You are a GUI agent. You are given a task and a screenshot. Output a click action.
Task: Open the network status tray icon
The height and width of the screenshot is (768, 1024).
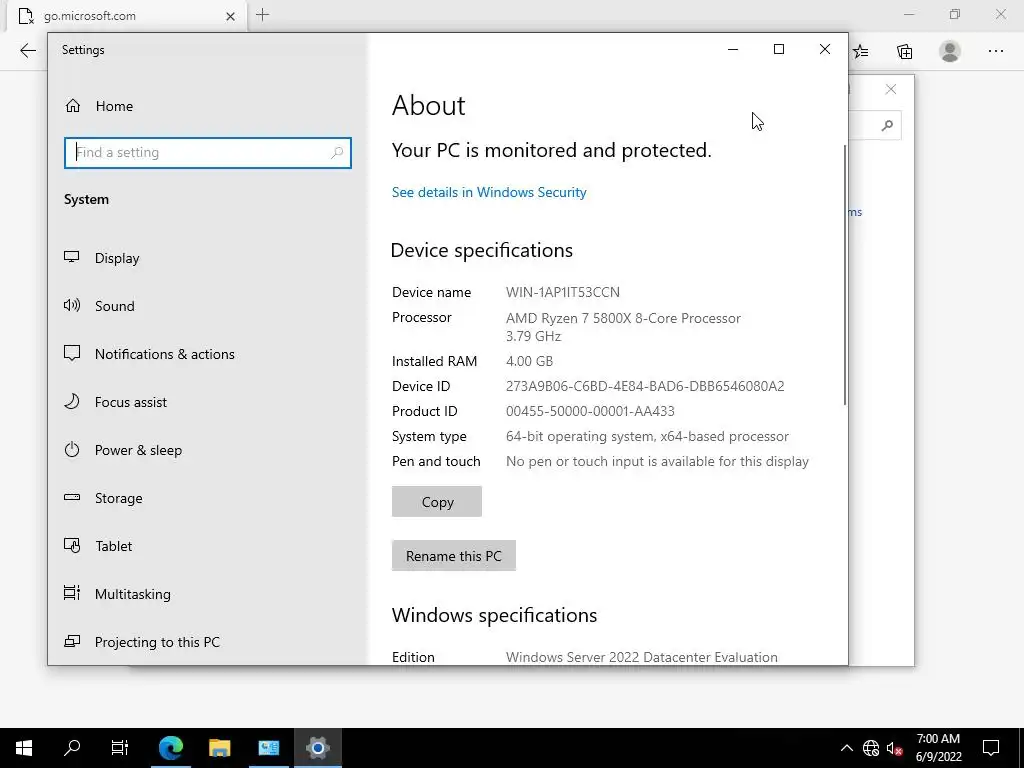871,748
